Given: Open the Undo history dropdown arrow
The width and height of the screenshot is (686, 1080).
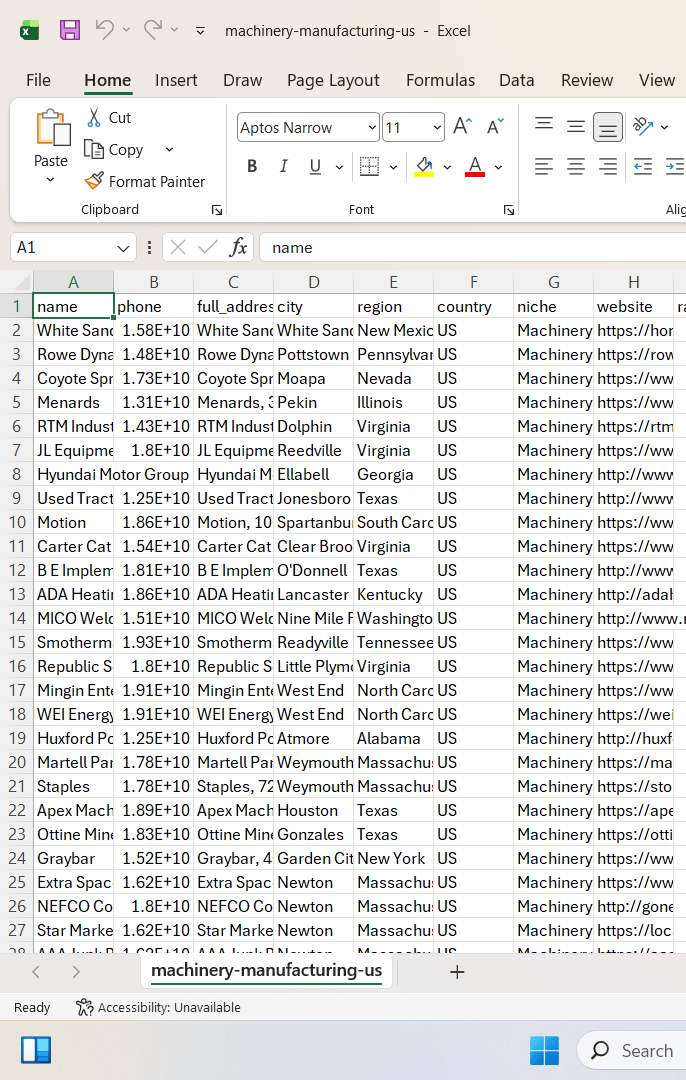Looking at the screenshot, I should coord(126,30).
